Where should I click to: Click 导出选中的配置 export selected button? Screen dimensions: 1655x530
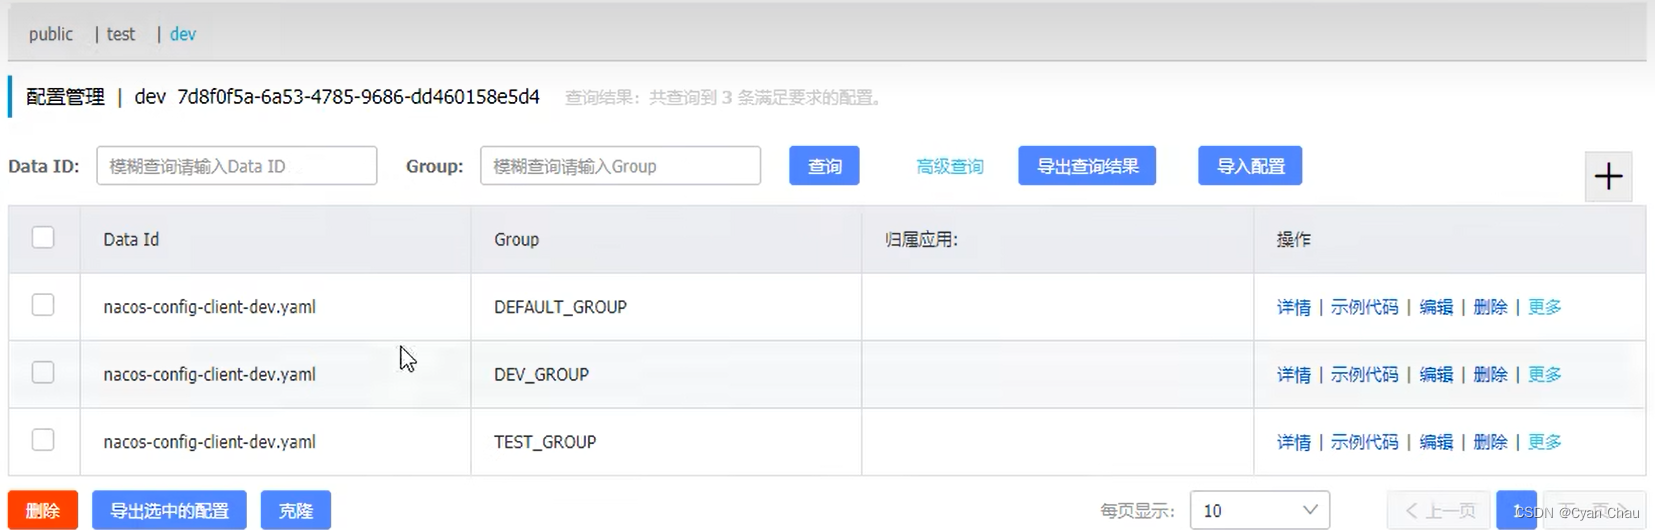point(169,510)
